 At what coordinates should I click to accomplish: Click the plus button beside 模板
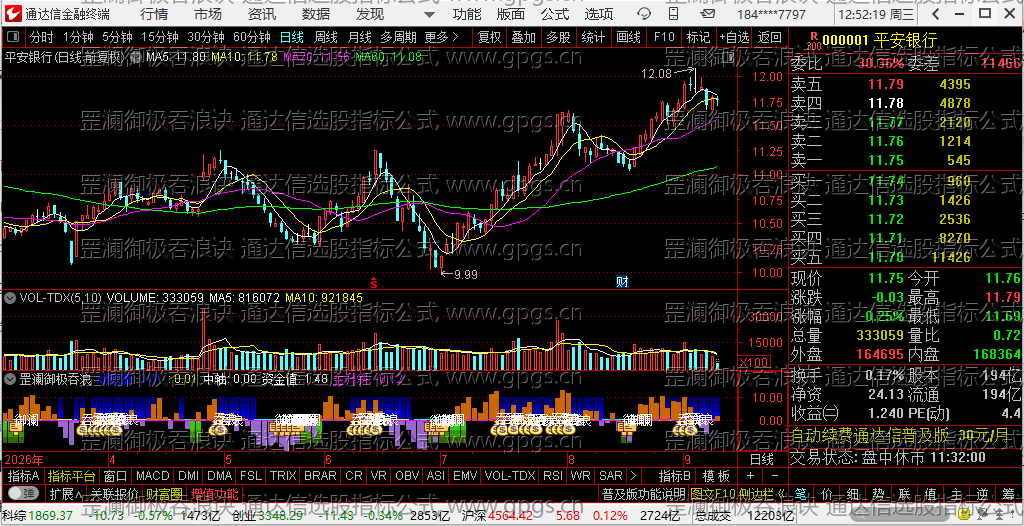[750, 476]
